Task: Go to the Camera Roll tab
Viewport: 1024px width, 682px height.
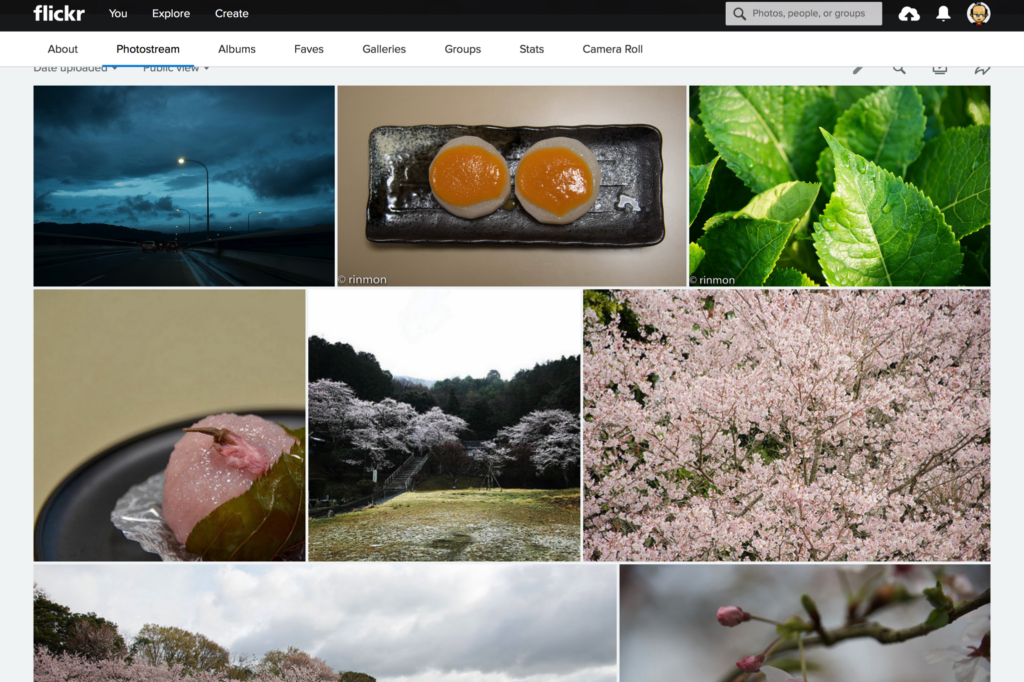Action: 612,49
